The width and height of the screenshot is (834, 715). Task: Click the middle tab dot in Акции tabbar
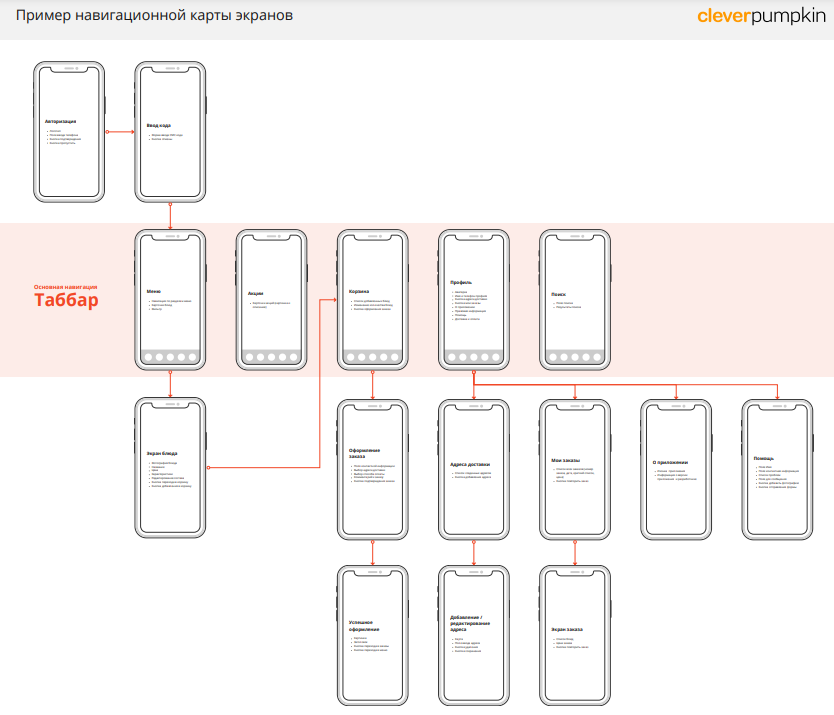pyautogui.click(x=271, y=357)
